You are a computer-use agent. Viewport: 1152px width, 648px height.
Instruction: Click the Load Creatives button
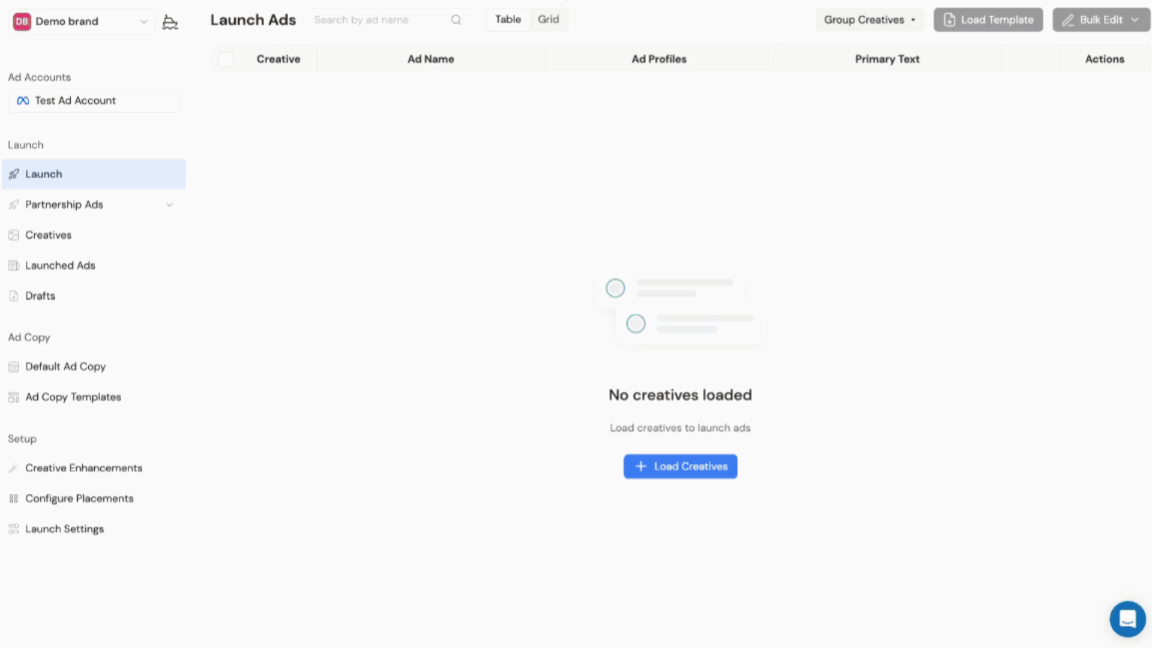tap(680, 467)
